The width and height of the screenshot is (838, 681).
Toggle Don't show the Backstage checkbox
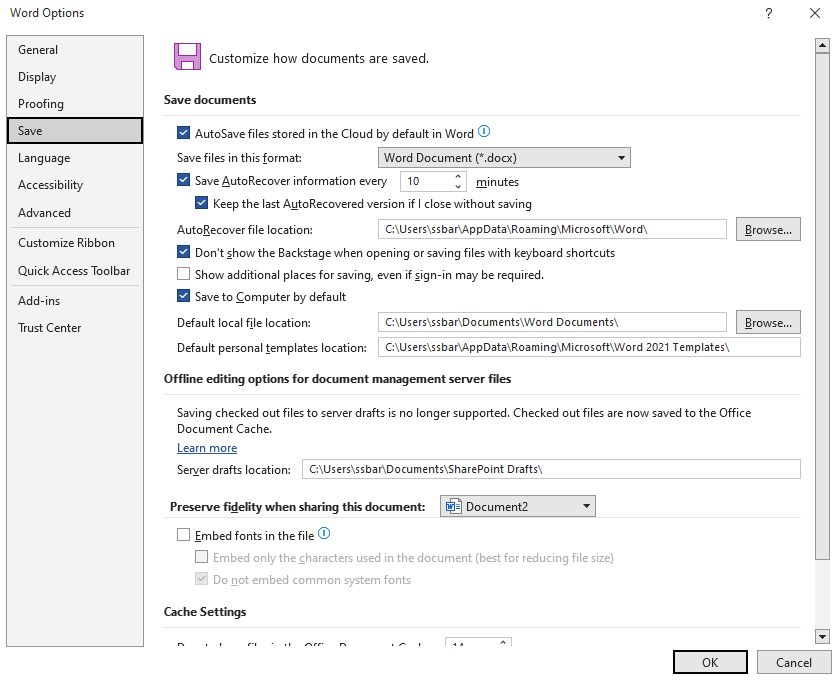tap(183, 252)
